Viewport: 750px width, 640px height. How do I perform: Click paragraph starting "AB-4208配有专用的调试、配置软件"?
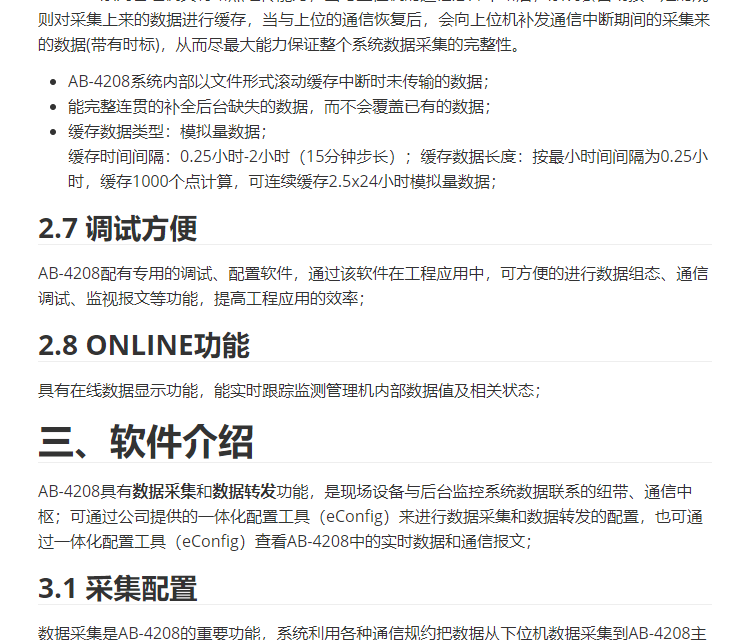[x=373, y=286]
